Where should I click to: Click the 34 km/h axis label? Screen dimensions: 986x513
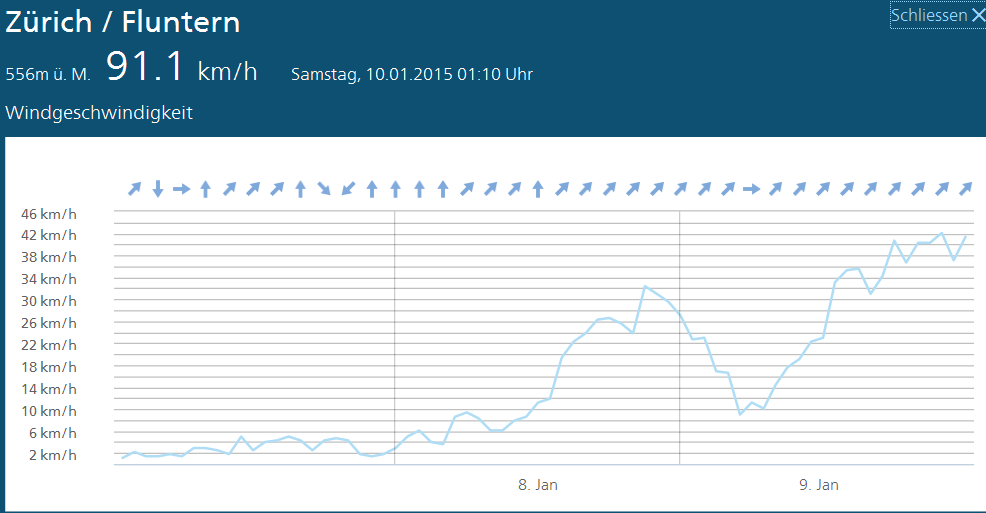[x=49, y=279]
